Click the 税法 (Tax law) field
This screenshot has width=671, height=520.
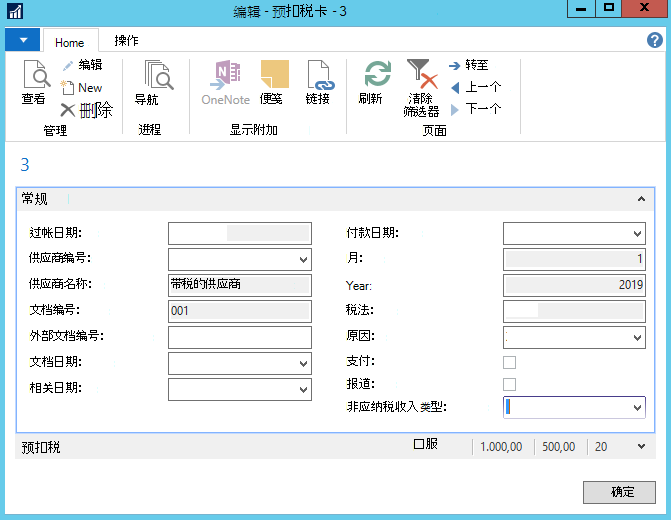pos(574,311)
